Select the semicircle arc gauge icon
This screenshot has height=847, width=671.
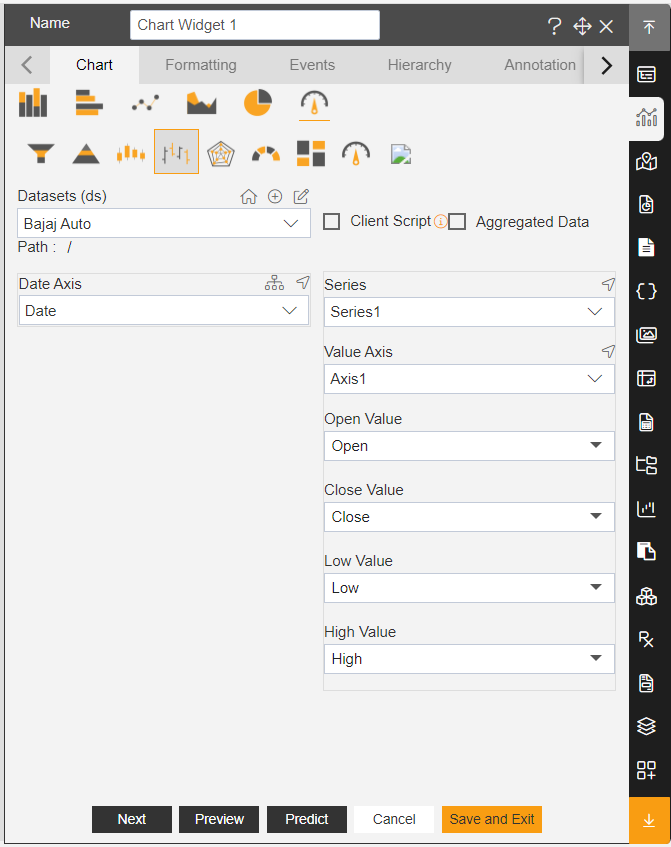(x=266, y=154)
